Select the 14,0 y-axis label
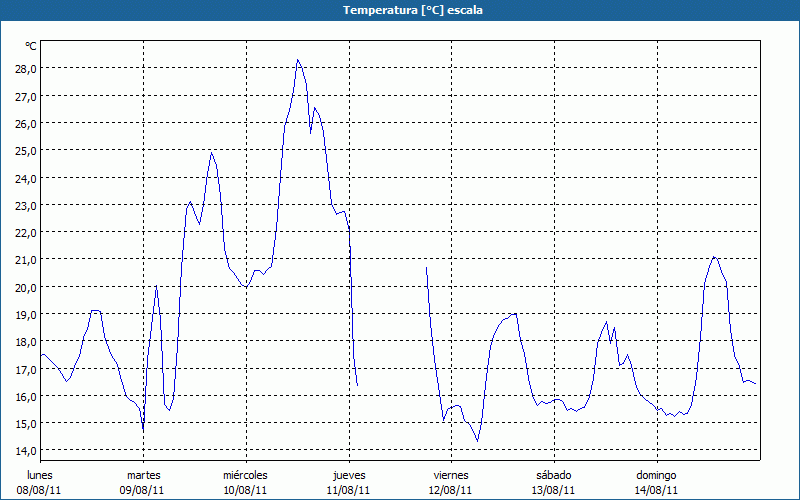This screenshot has width=800, height=500. [x=25, y=450]
